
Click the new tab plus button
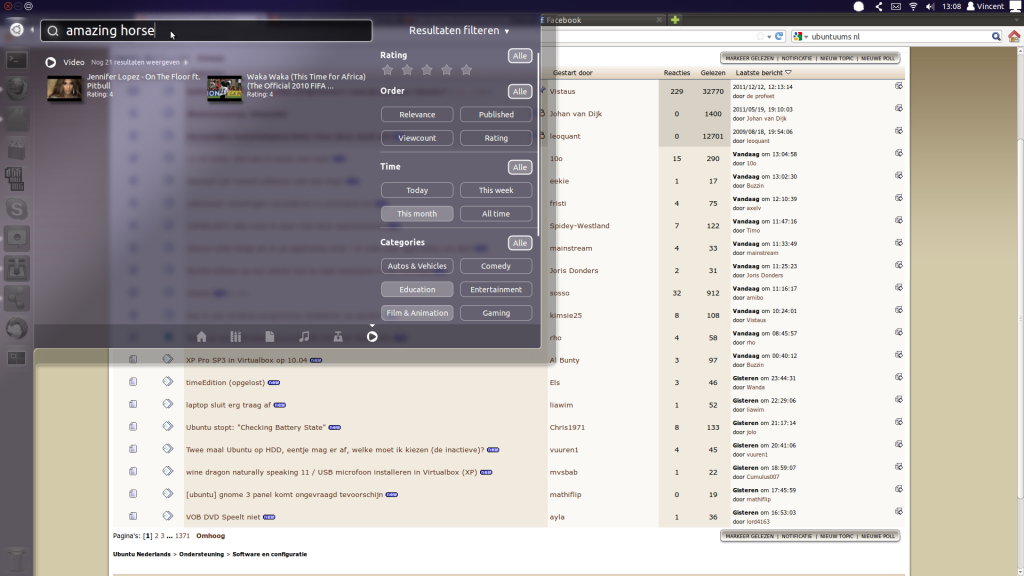click(676, 20)
